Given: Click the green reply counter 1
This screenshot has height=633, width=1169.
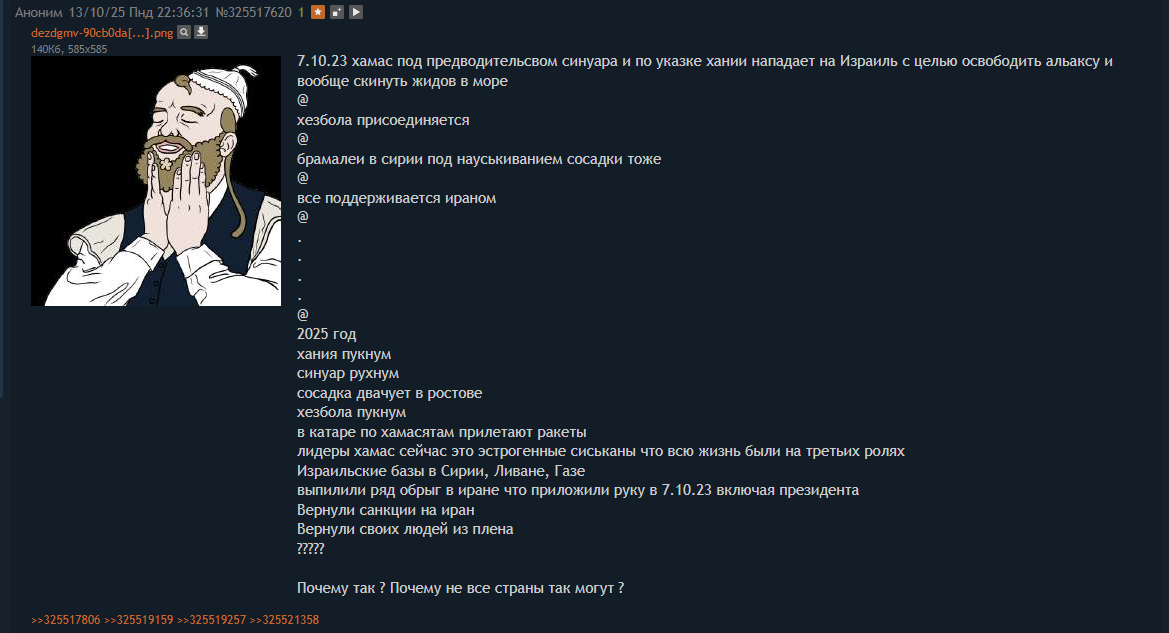Looking at the screenshot, I should coord(301,13).
